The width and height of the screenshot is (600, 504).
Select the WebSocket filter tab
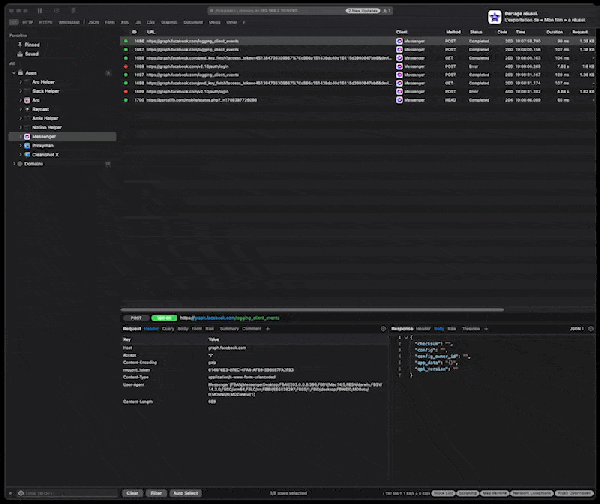69,22
